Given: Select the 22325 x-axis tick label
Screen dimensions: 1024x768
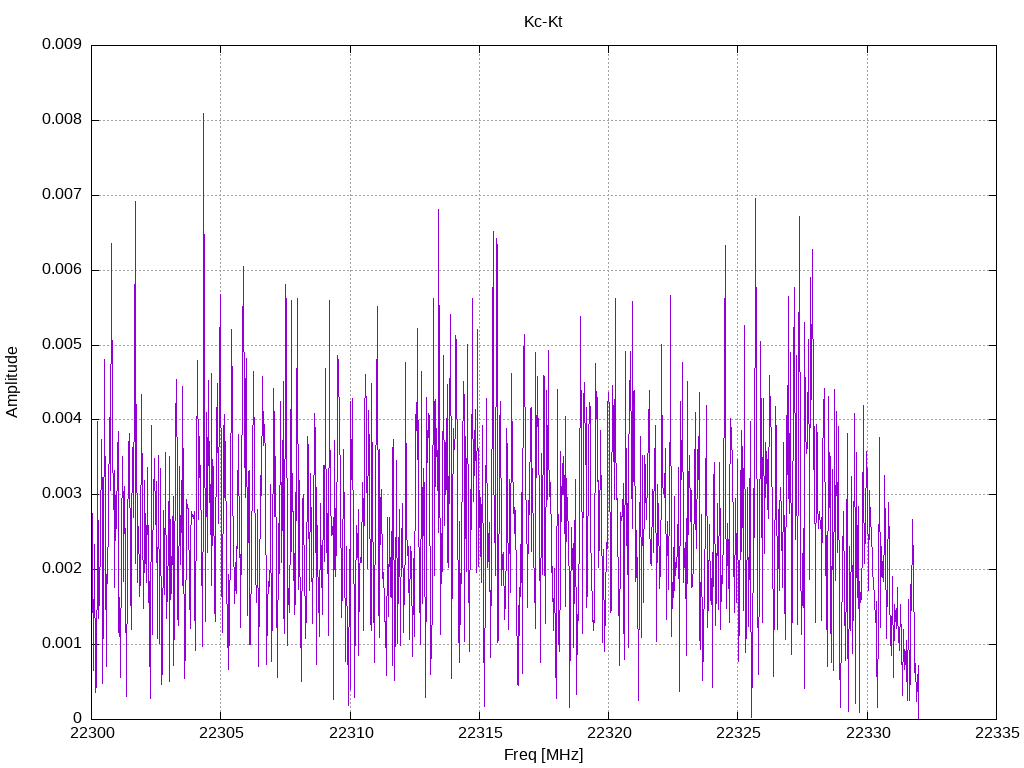Looking at the screenshot, I should tap(738, 733).
